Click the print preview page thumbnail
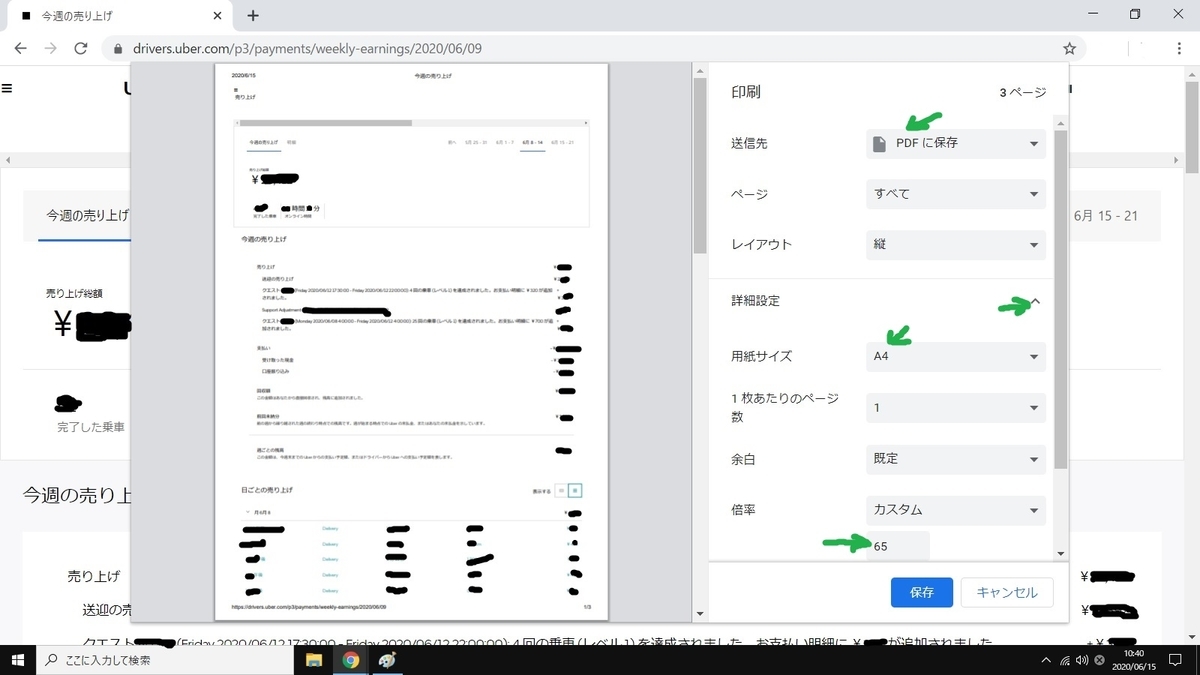1200x675 pixels. click(x=411, y=342)
